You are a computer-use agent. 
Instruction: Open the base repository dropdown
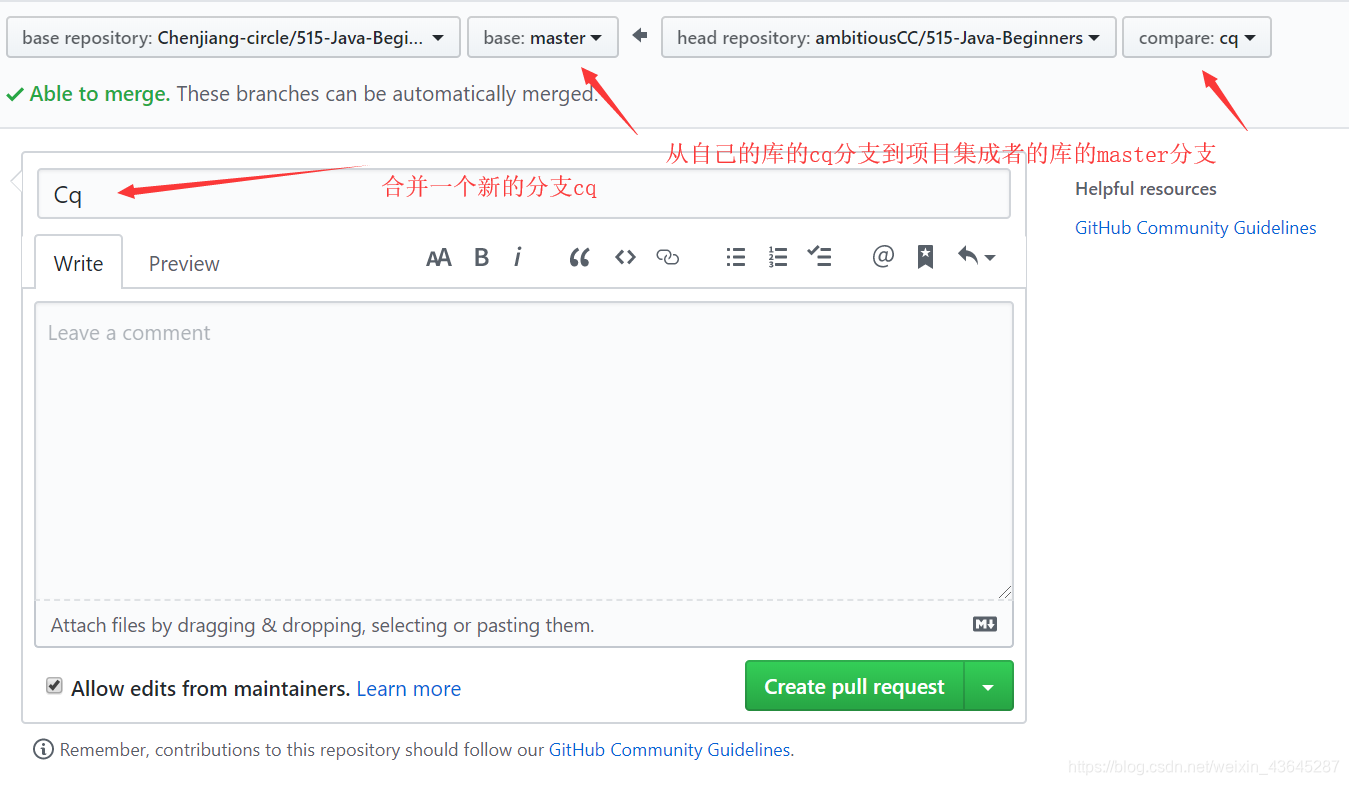pyautogui.click(x=233, y=37)
